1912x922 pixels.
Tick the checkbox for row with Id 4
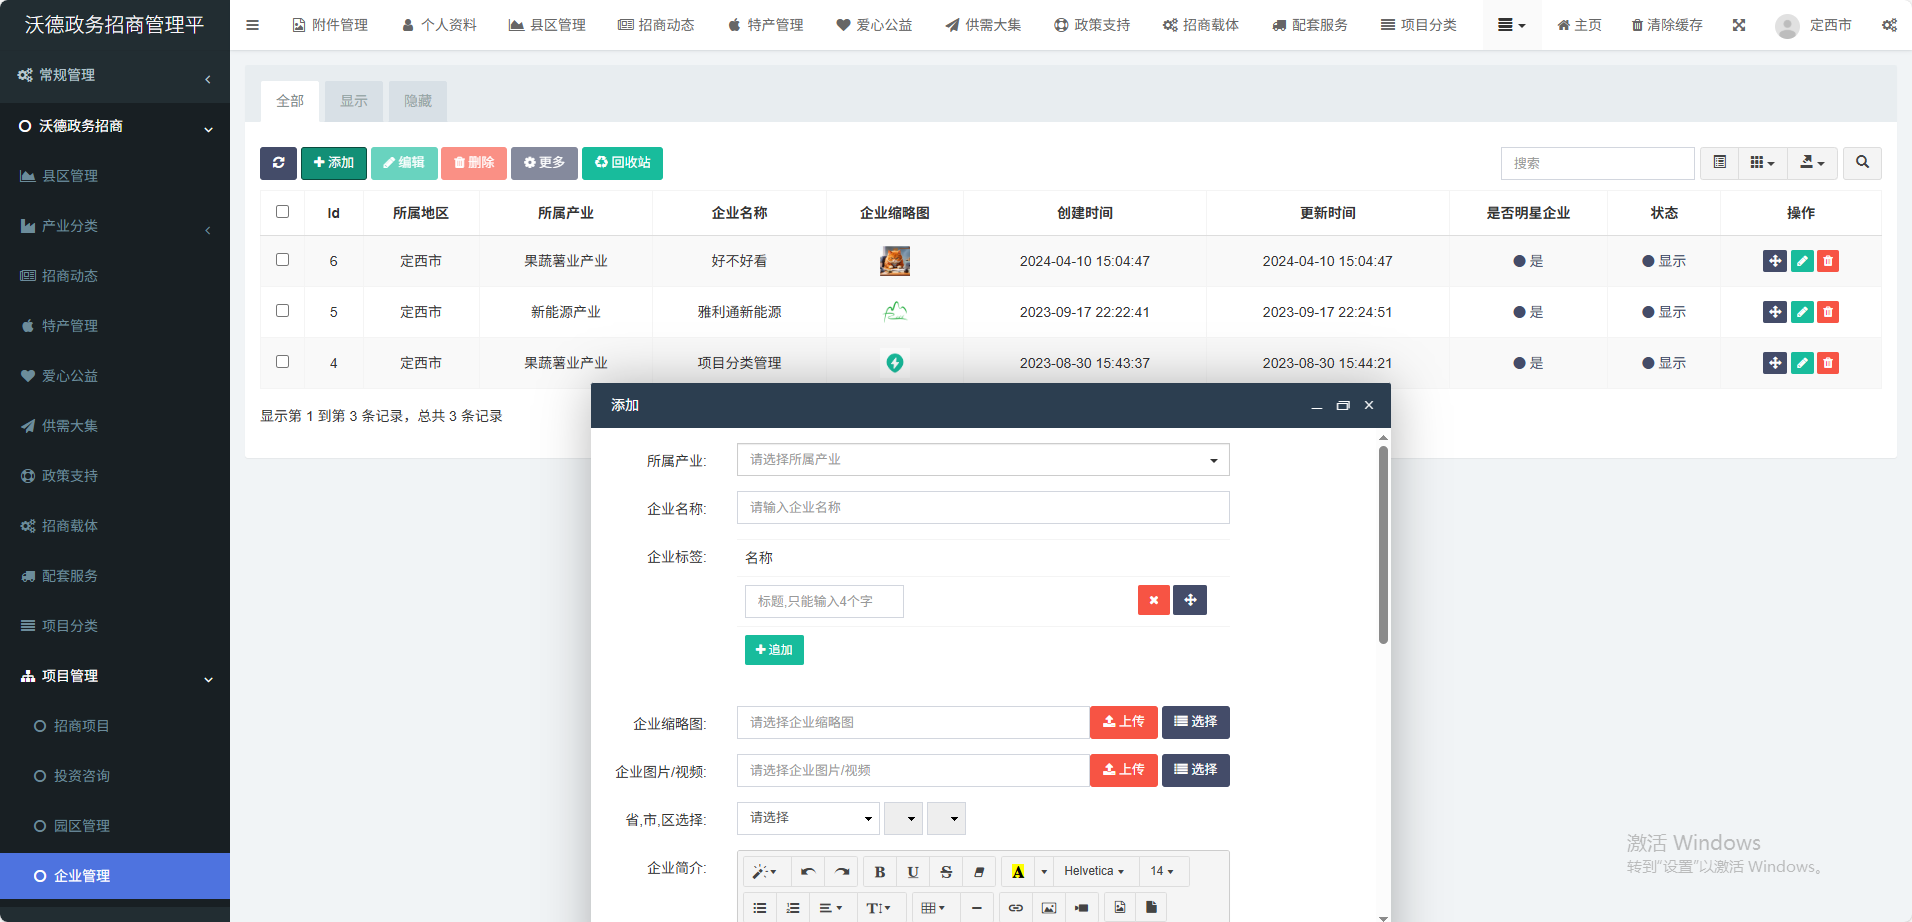pos(282,362)
